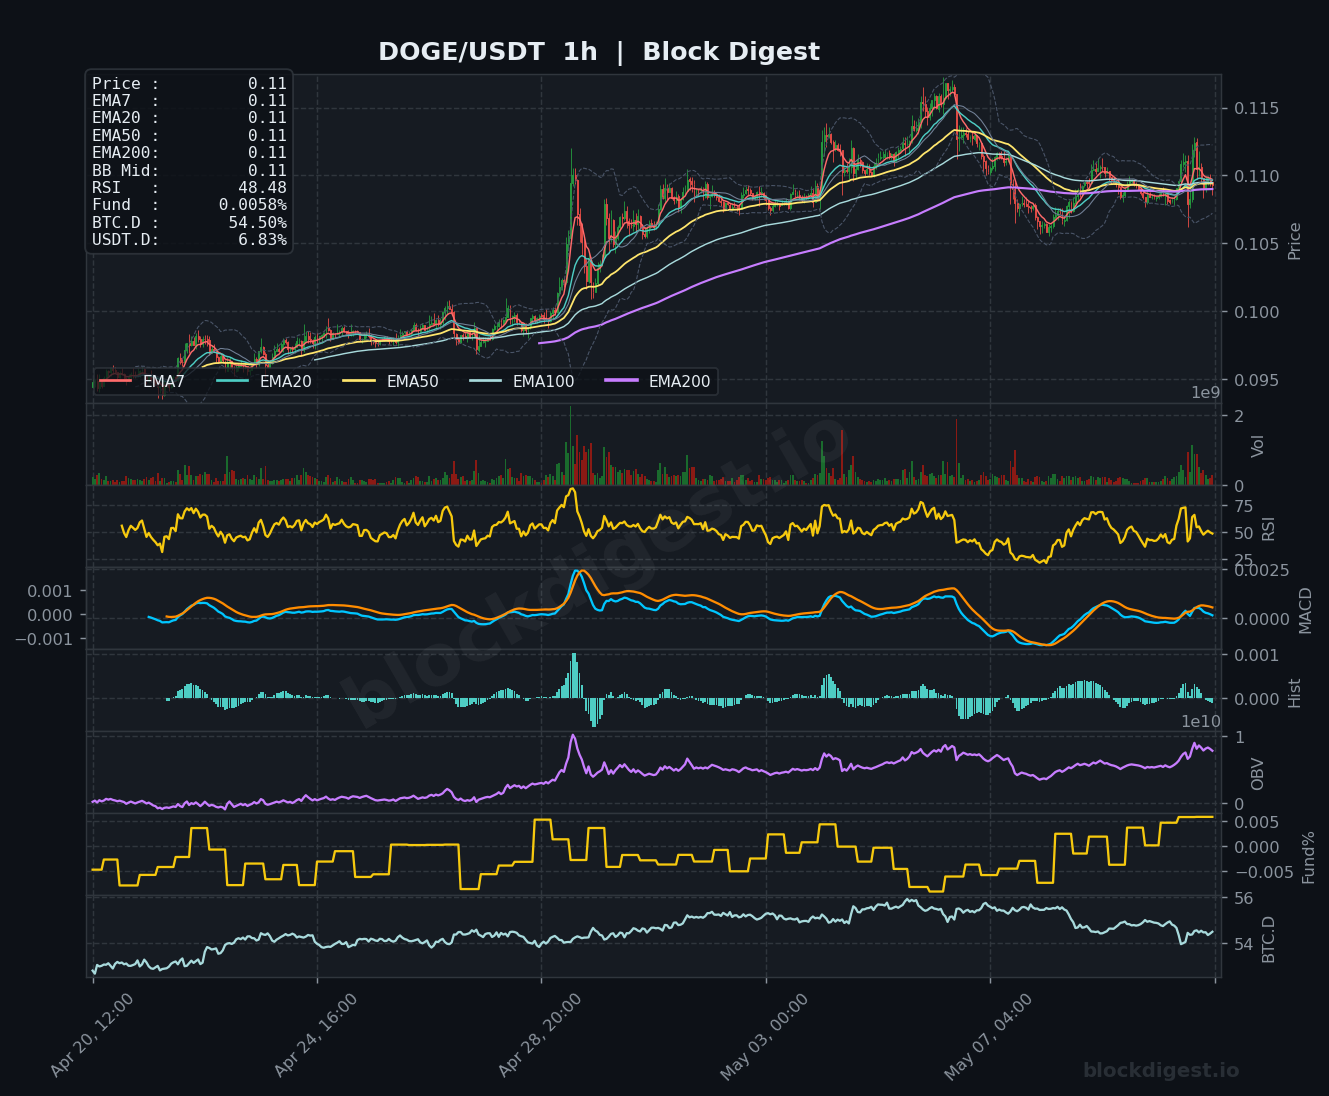Click the EMA50 legend entry

[x=390, y=381]
